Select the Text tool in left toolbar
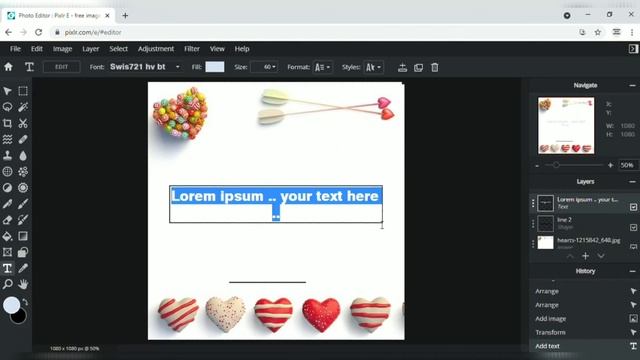Viewport: 640px width, 360px height. 7,268
